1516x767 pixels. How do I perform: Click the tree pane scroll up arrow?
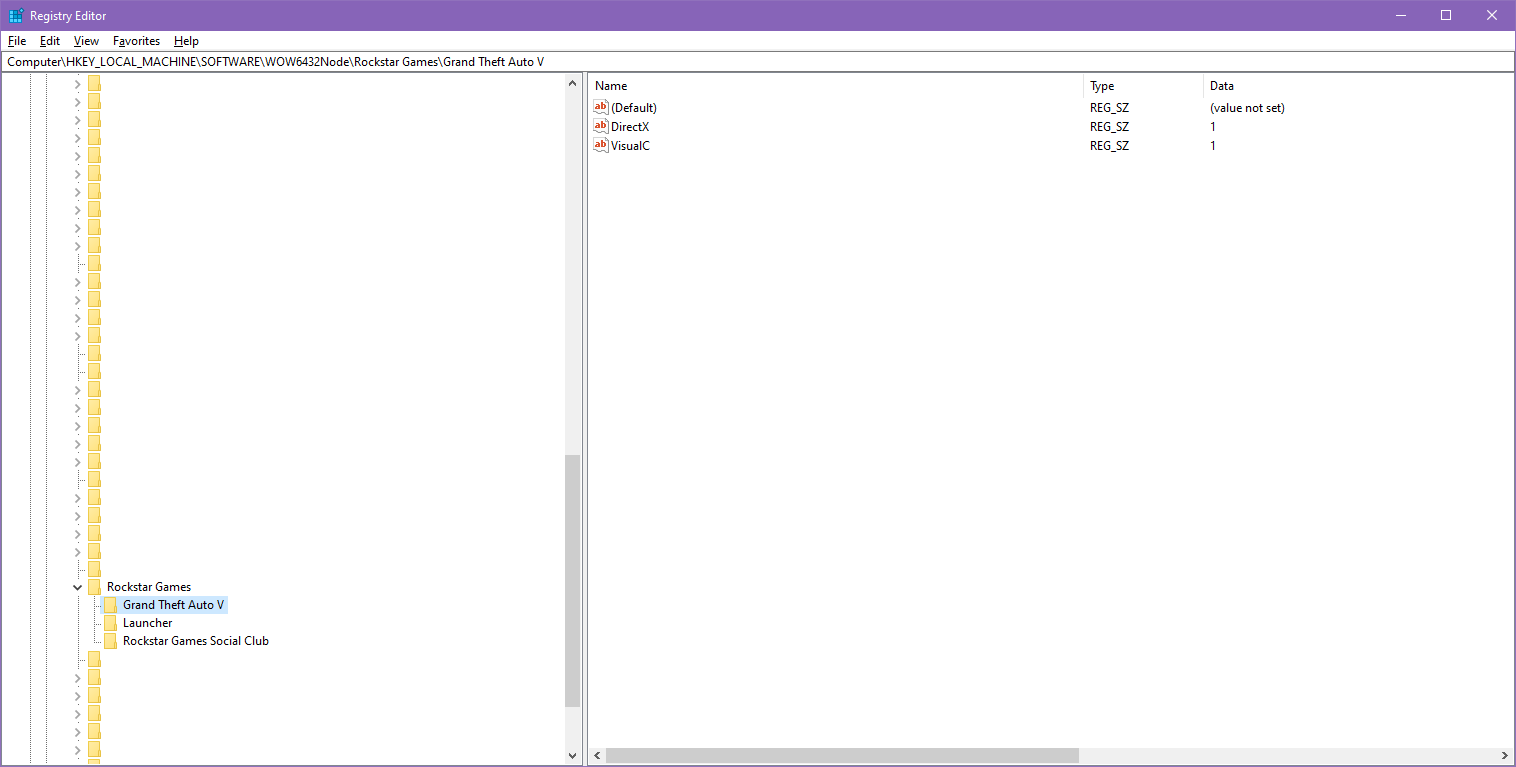(x=573, y=85)
